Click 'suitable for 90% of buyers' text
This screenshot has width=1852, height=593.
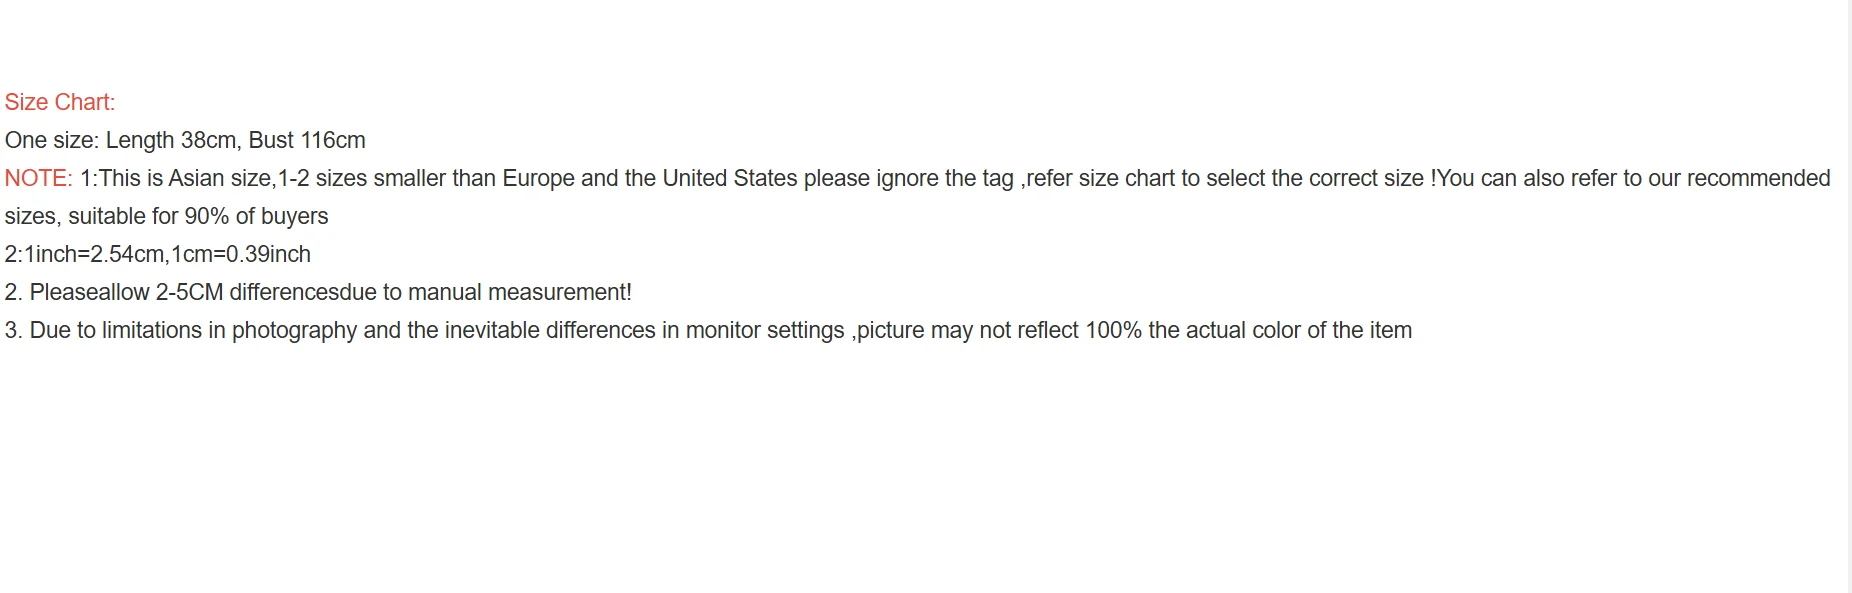198,216
